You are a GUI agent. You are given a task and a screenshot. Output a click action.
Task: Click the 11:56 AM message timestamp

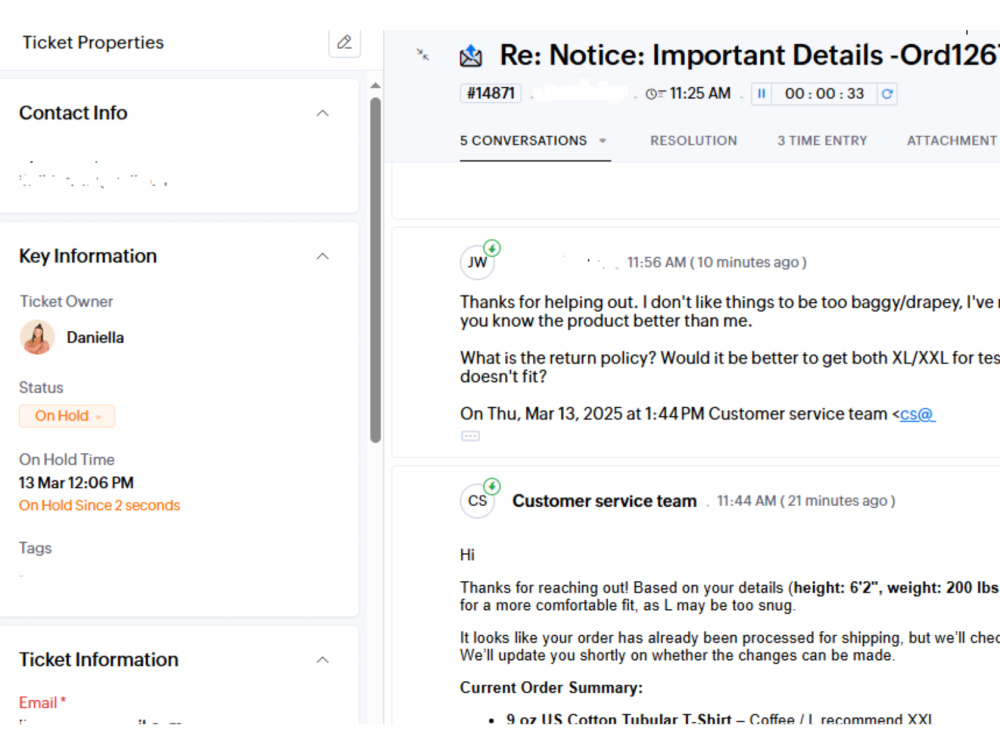pos(717,263)
